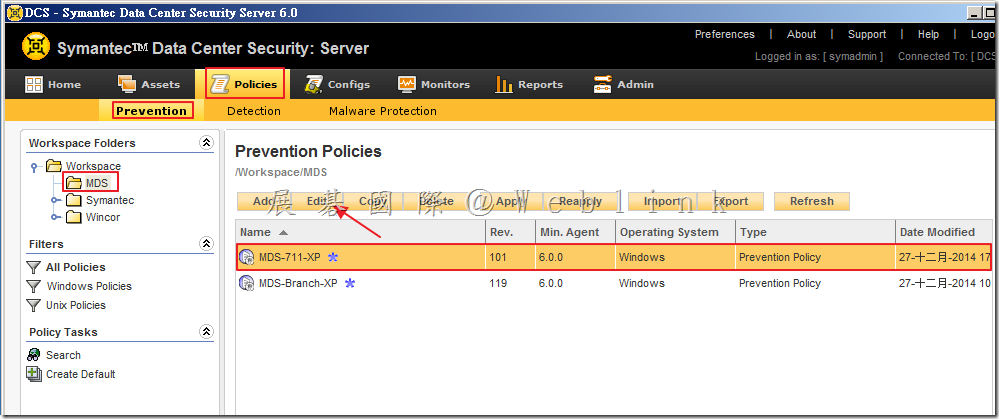Select the Malware Protection sub-tab
Screen dimensions: 999x419
click(x=383, y=111)
